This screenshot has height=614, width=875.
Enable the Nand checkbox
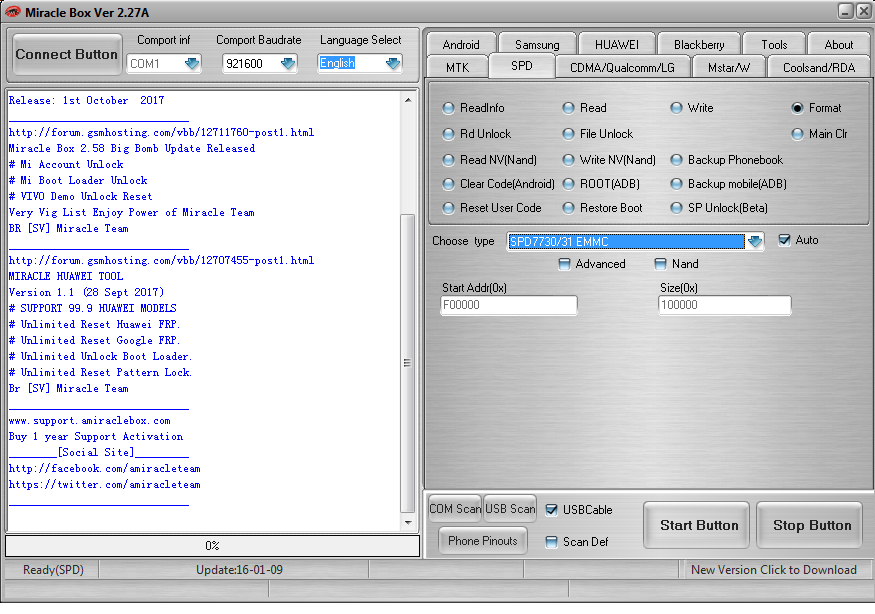(660, 264)
